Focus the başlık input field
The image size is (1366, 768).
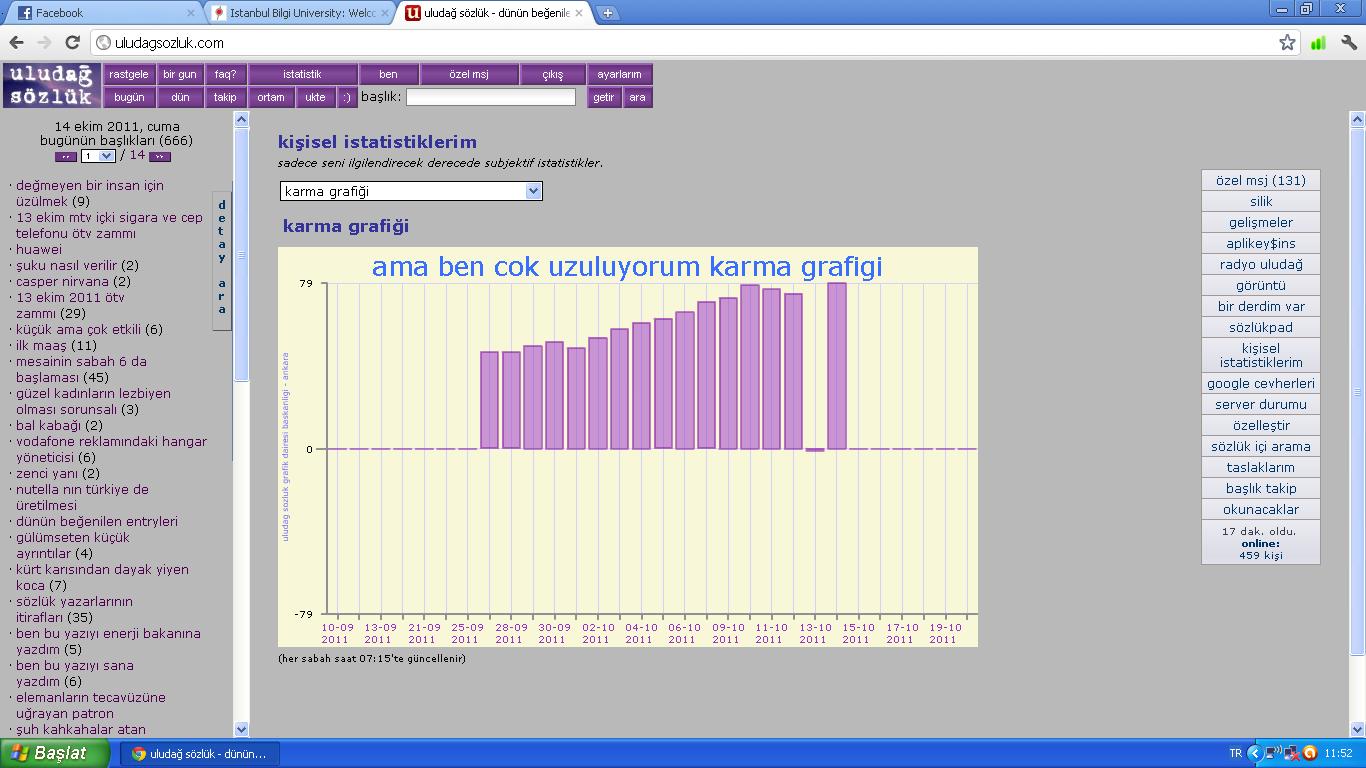pyautogui.click(x=491, y=97)
